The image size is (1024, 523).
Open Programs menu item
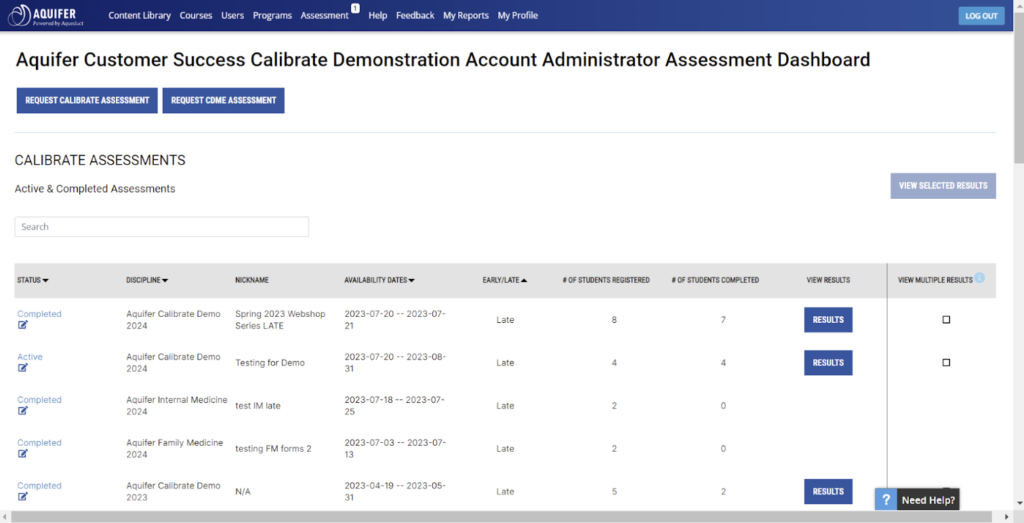(x=272, y=16)
